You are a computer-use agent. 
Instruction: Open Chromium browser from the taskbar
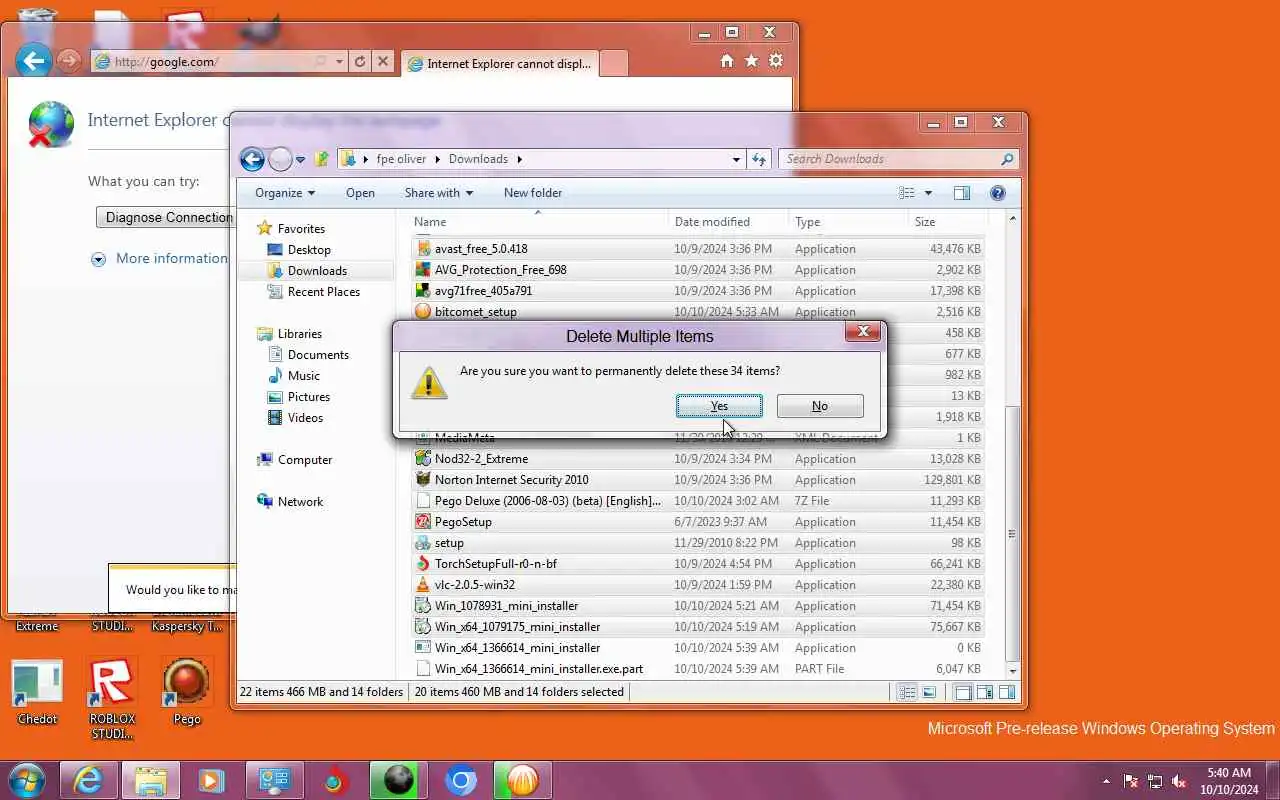(x=461, y=780)
